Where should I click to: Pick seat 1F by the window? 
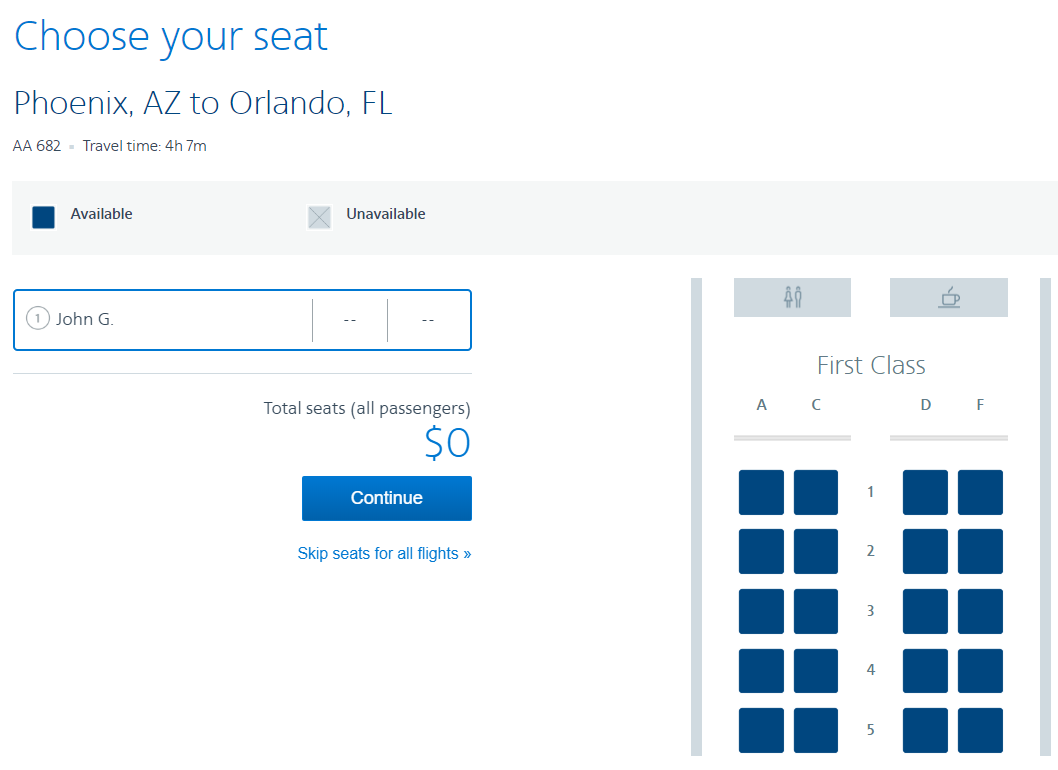click(980, 492)
